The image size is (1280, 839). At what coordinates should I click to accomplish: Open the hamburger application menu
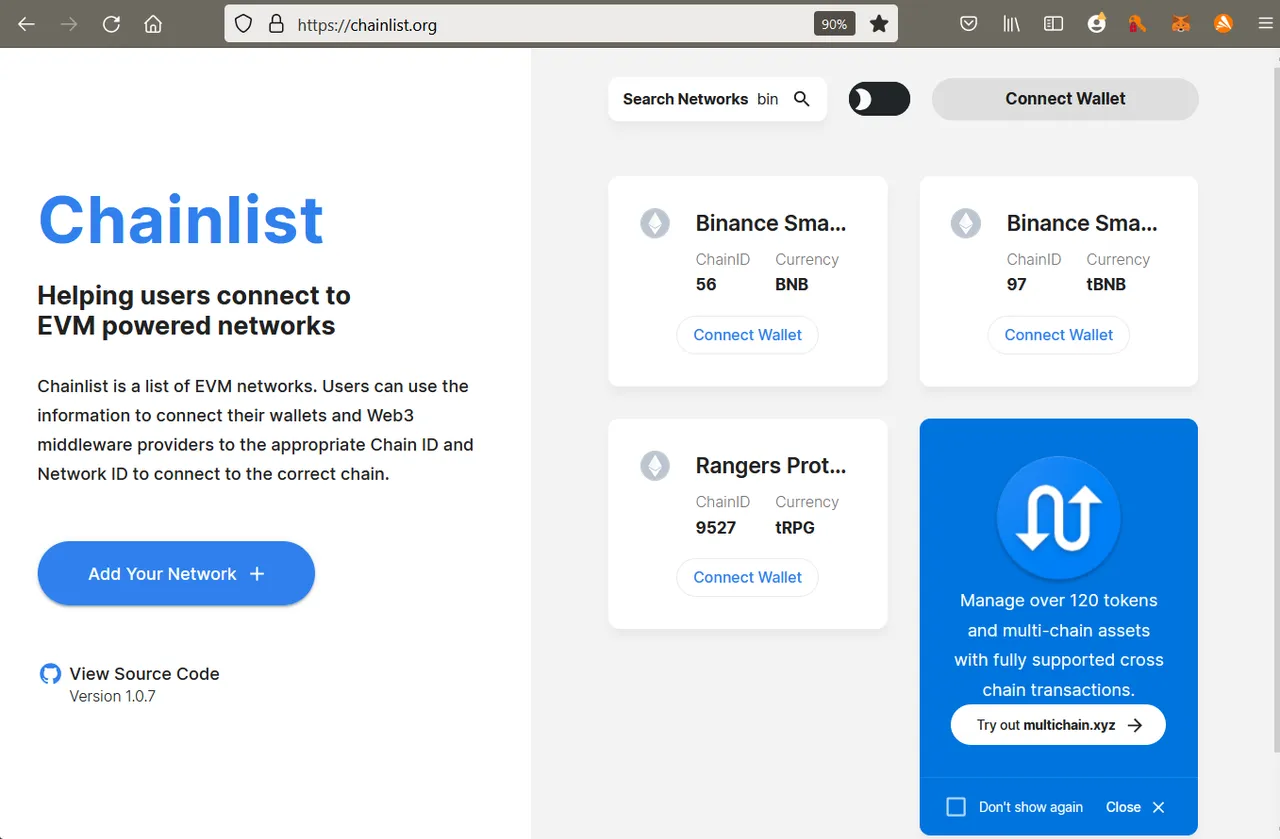(x=1265, y=24)
